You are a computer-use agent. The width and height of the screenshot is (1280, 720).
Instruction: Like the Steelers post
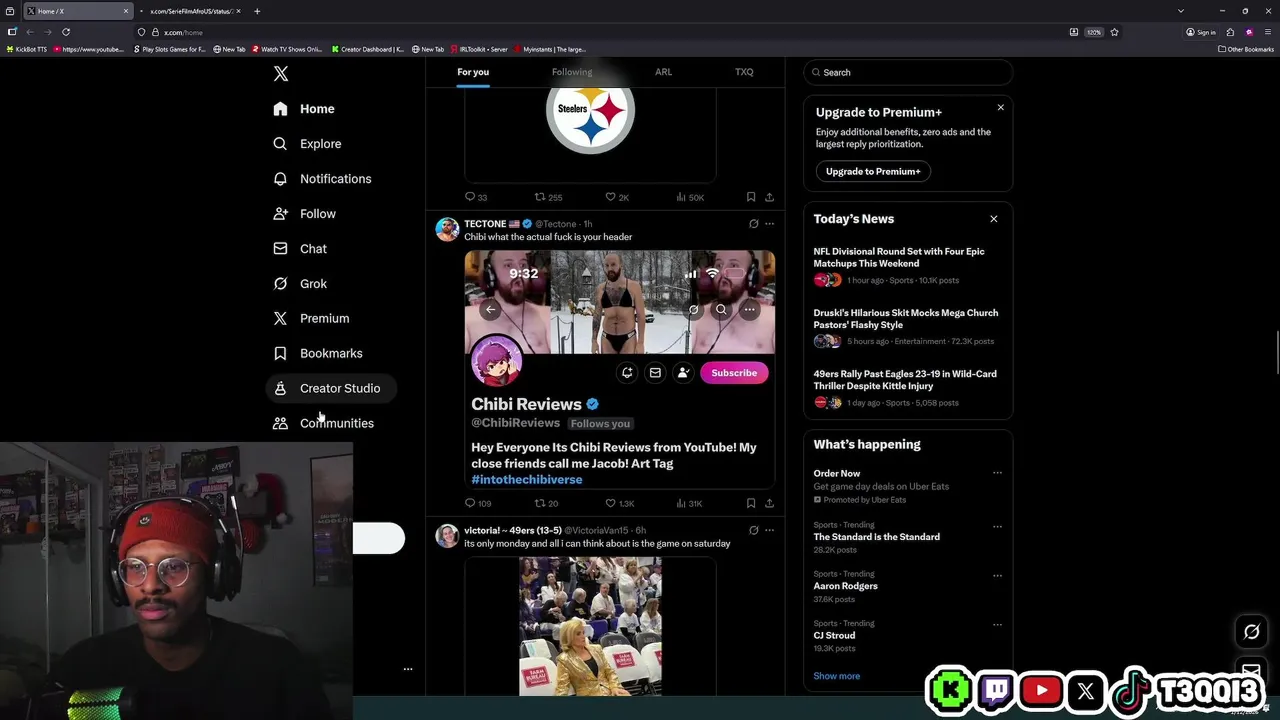click(x=617, y=197)
